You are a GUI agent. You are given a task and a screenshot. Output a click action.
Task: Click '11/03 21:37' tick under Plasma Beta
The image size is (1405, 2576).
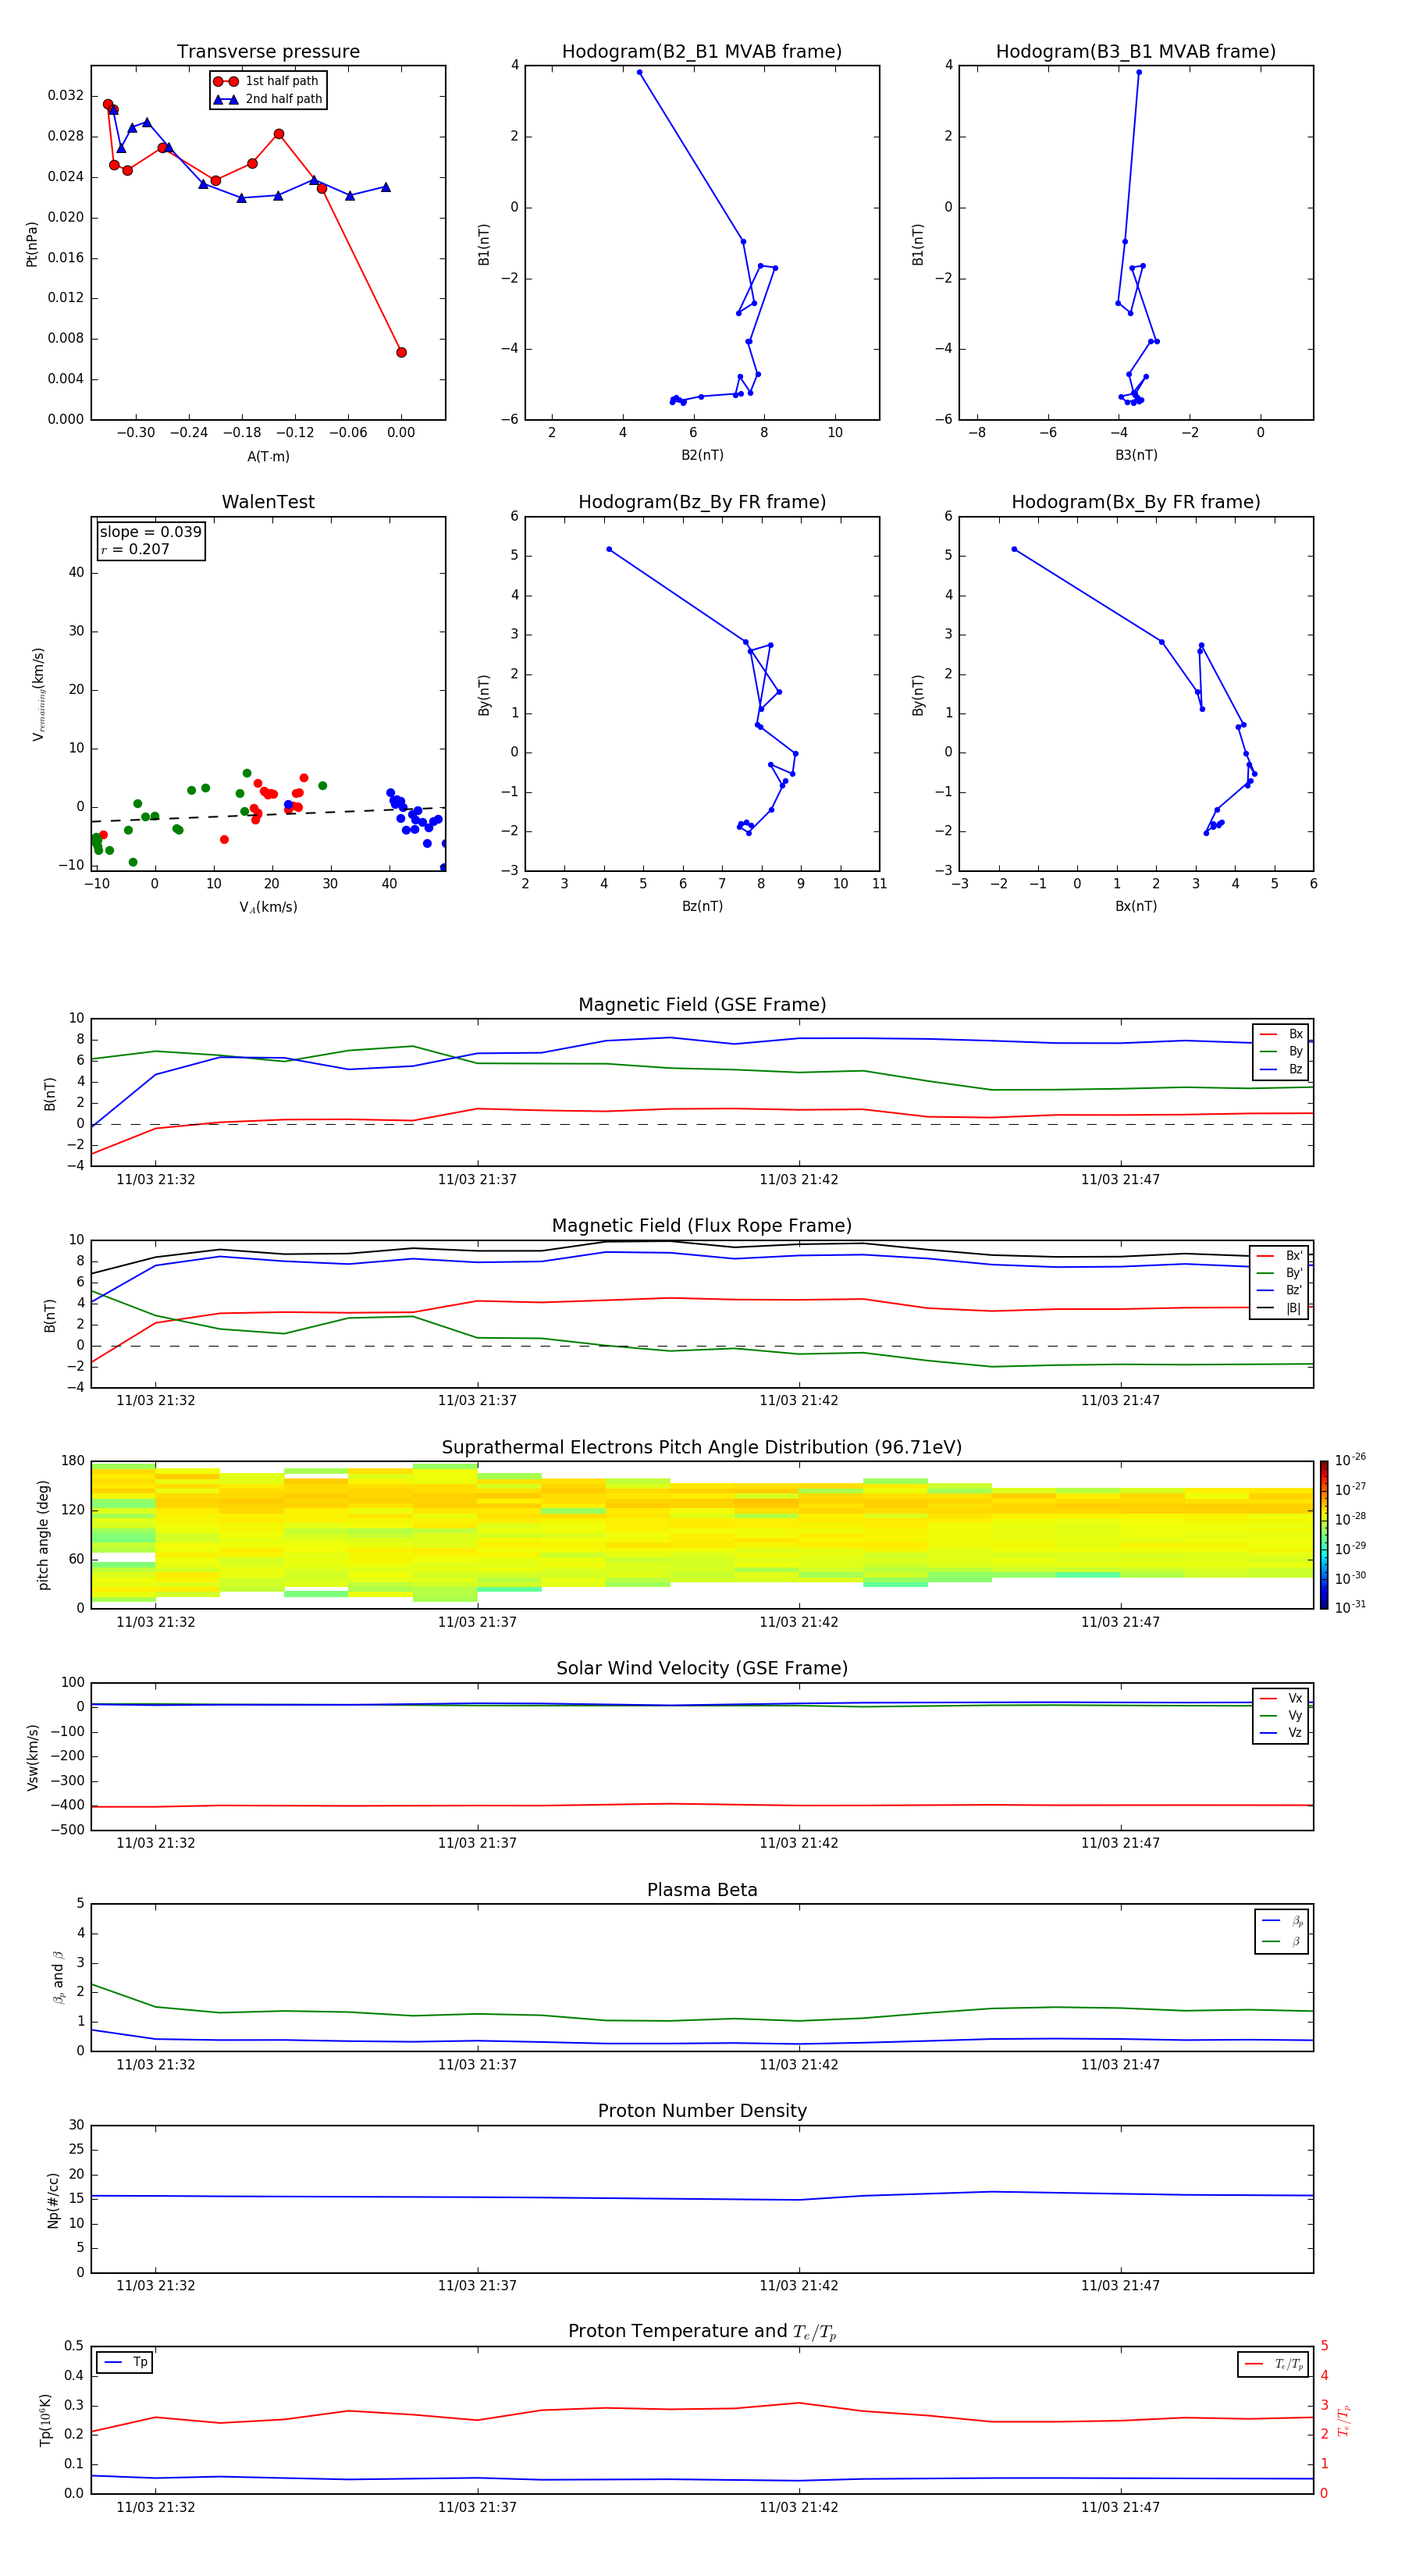[x=477, y=2064]
